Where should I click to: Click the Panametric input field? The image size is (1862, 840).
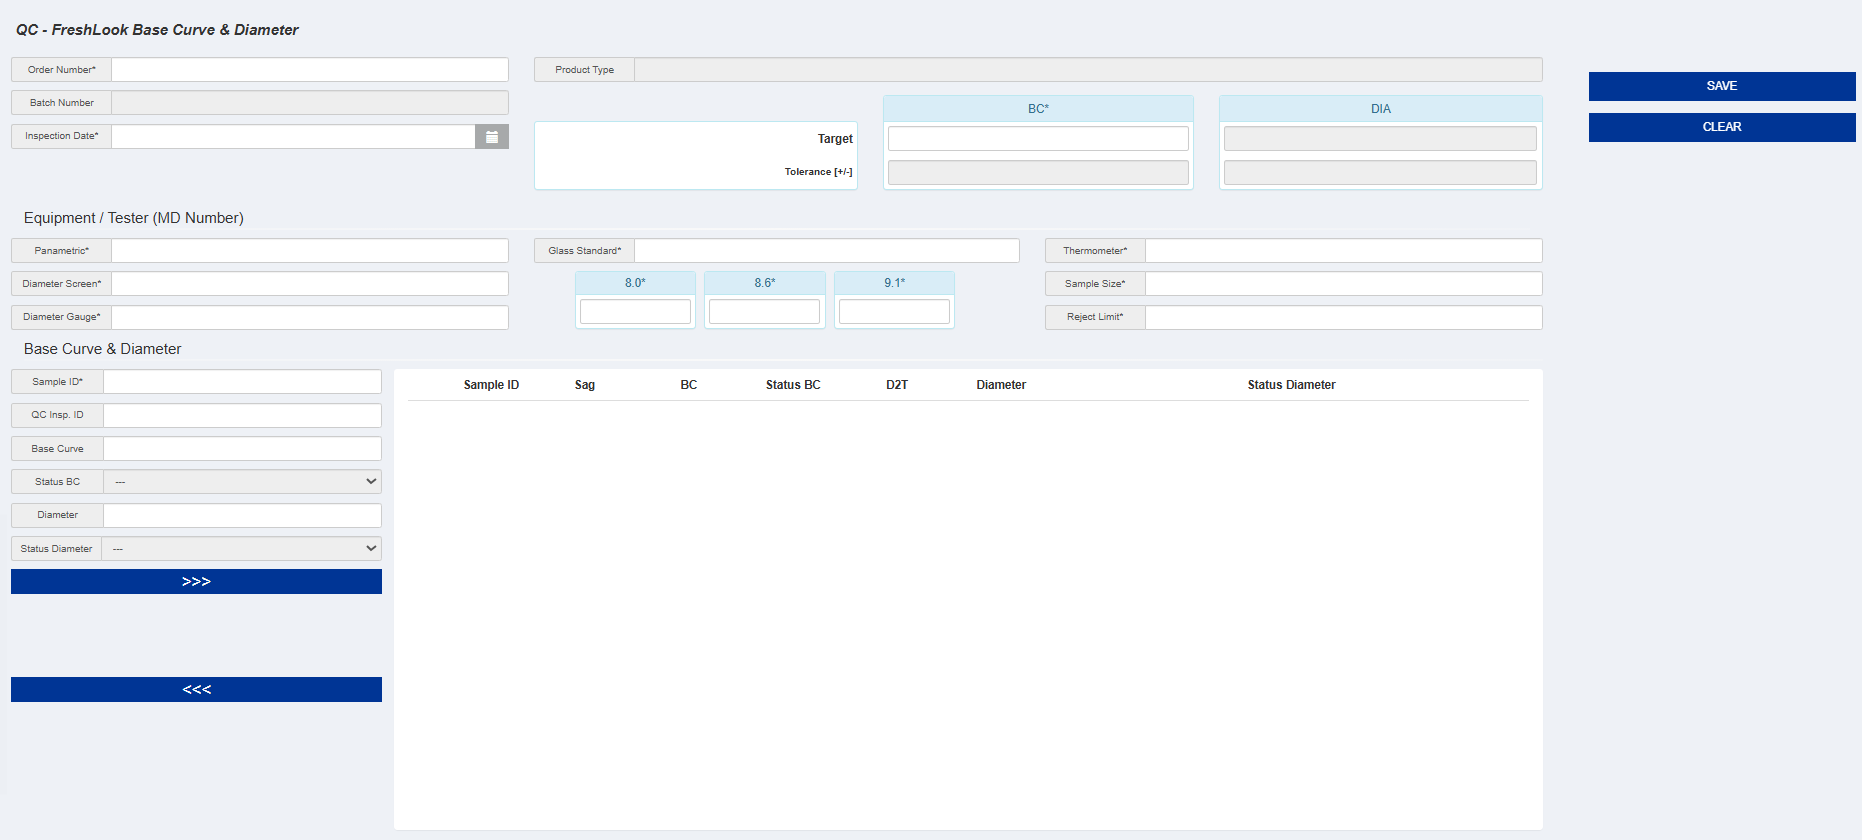[309, 251]
